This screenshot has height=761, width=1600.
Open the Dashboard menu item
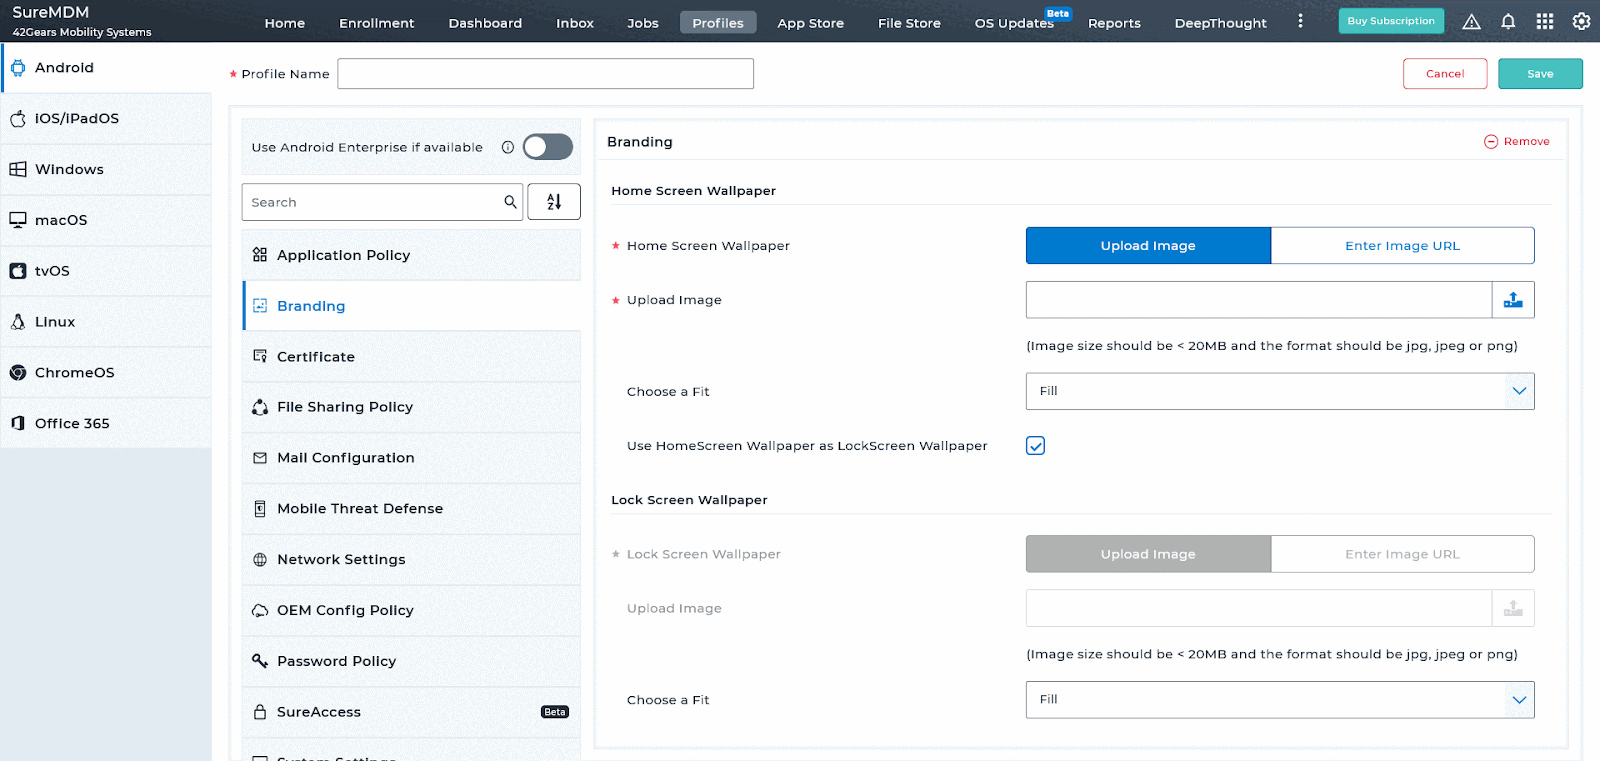485,23
